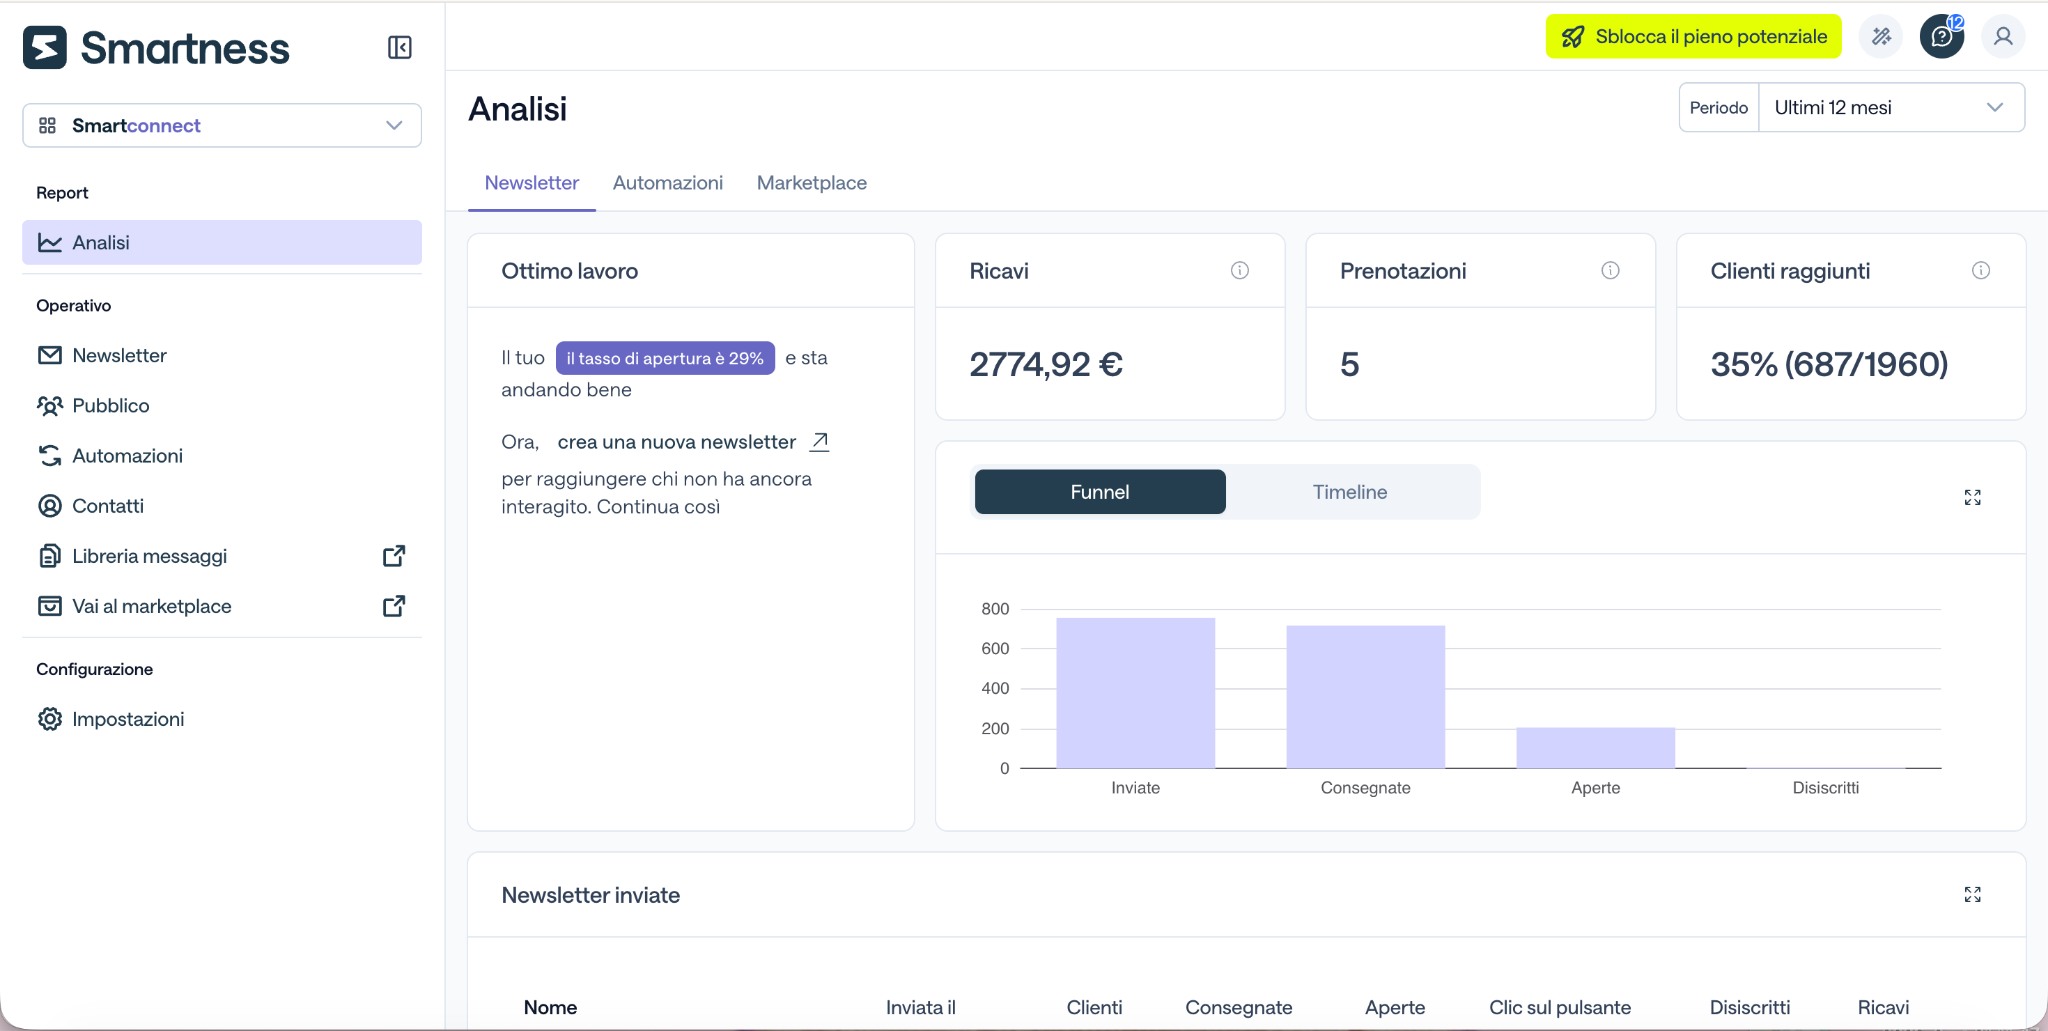Click info icon on Prenotazioni card
Viewport: 2048px width, 1031px height.
1610,270
